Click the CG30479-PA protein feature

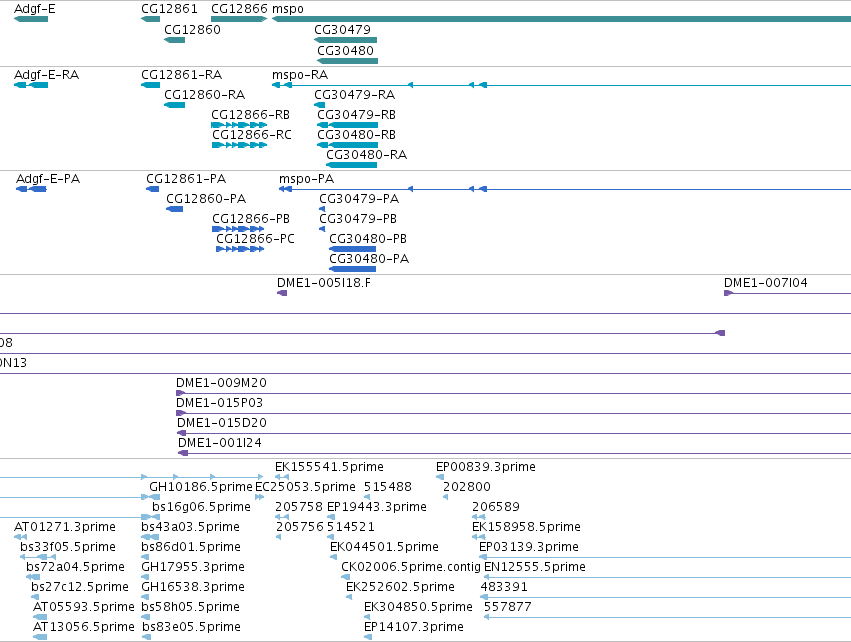[x=322, y=209]
